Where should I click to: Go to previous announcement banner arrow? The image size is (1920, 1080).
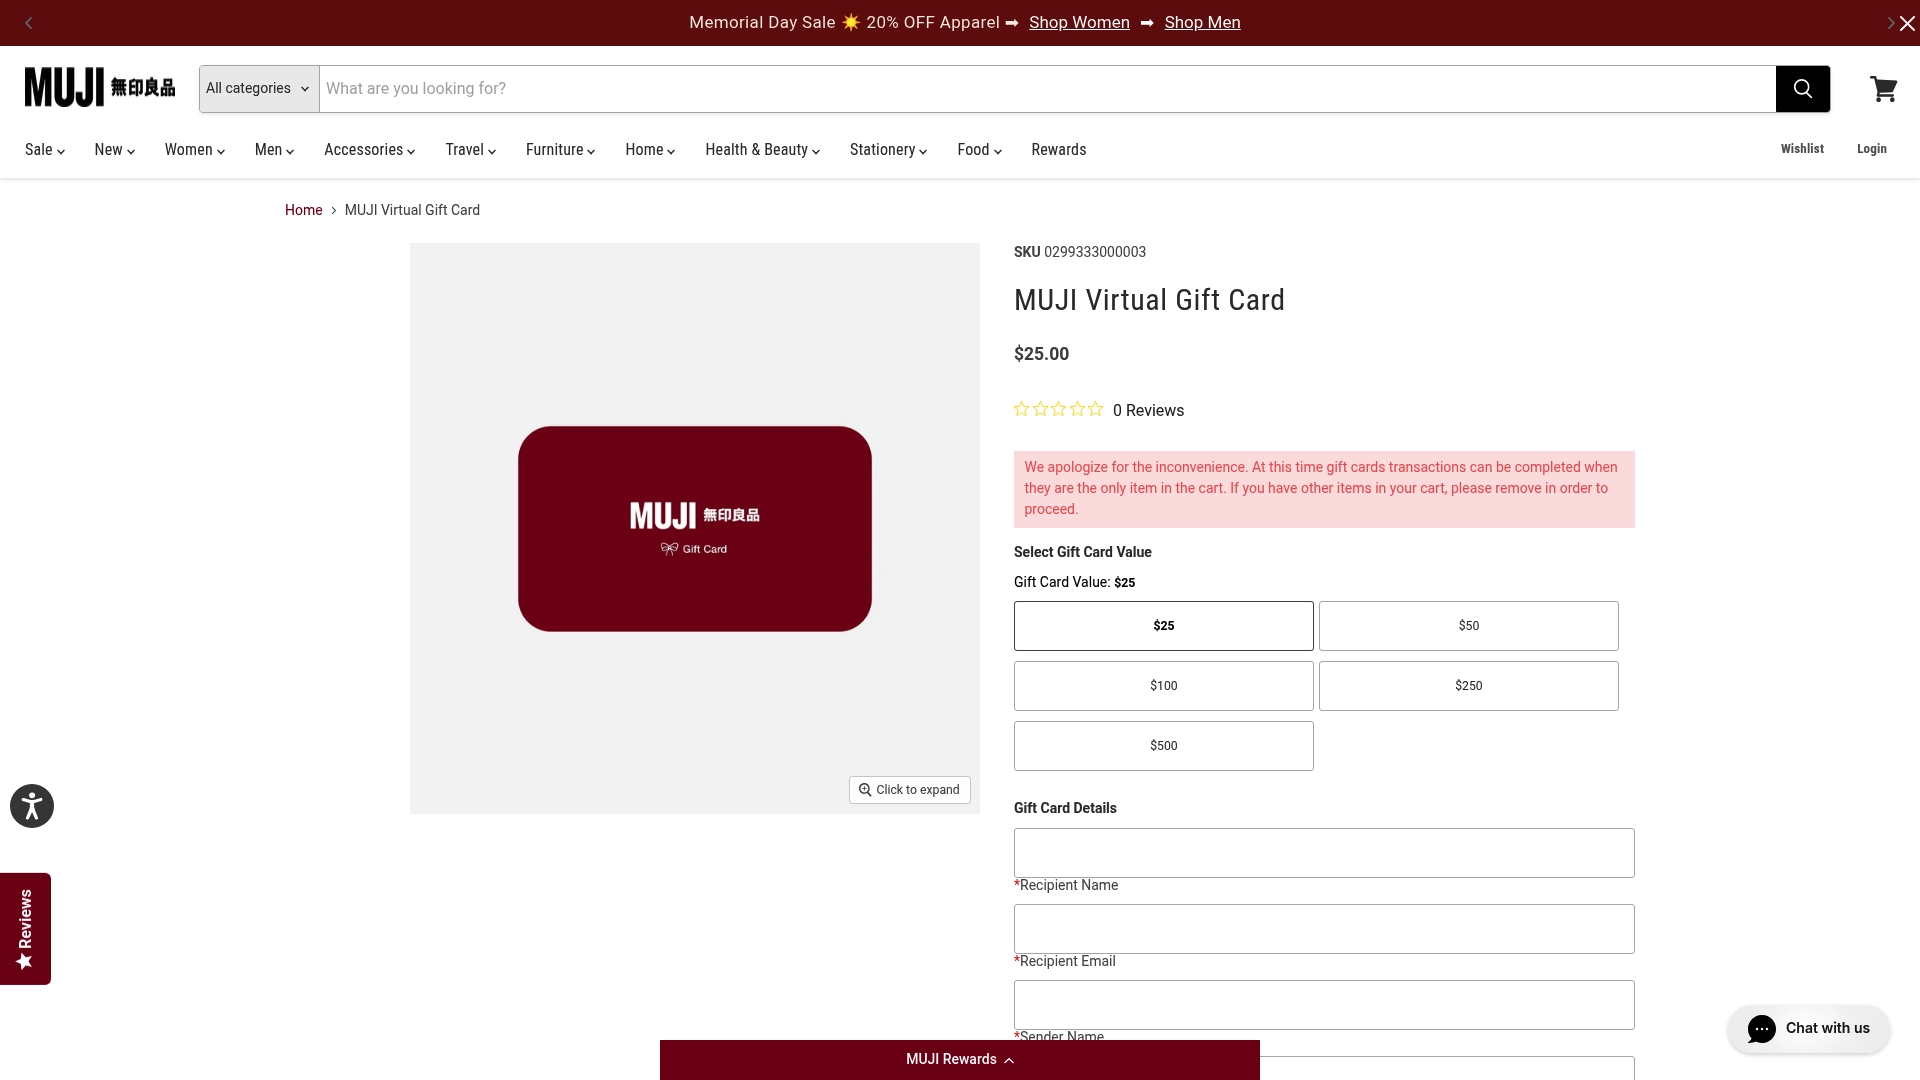pyautogui.click(x=29, y=23)
